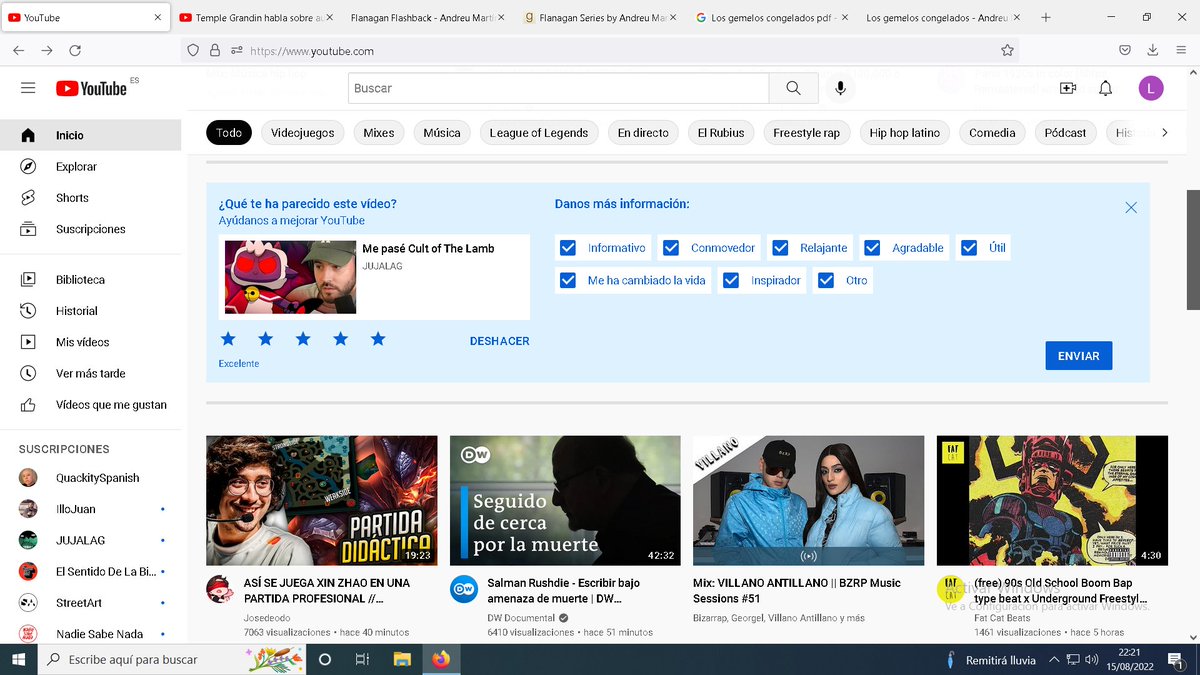Viewport: 1200px width, 675px height.
Task: Open the account avatar menu
Action: coord(1151,88)
